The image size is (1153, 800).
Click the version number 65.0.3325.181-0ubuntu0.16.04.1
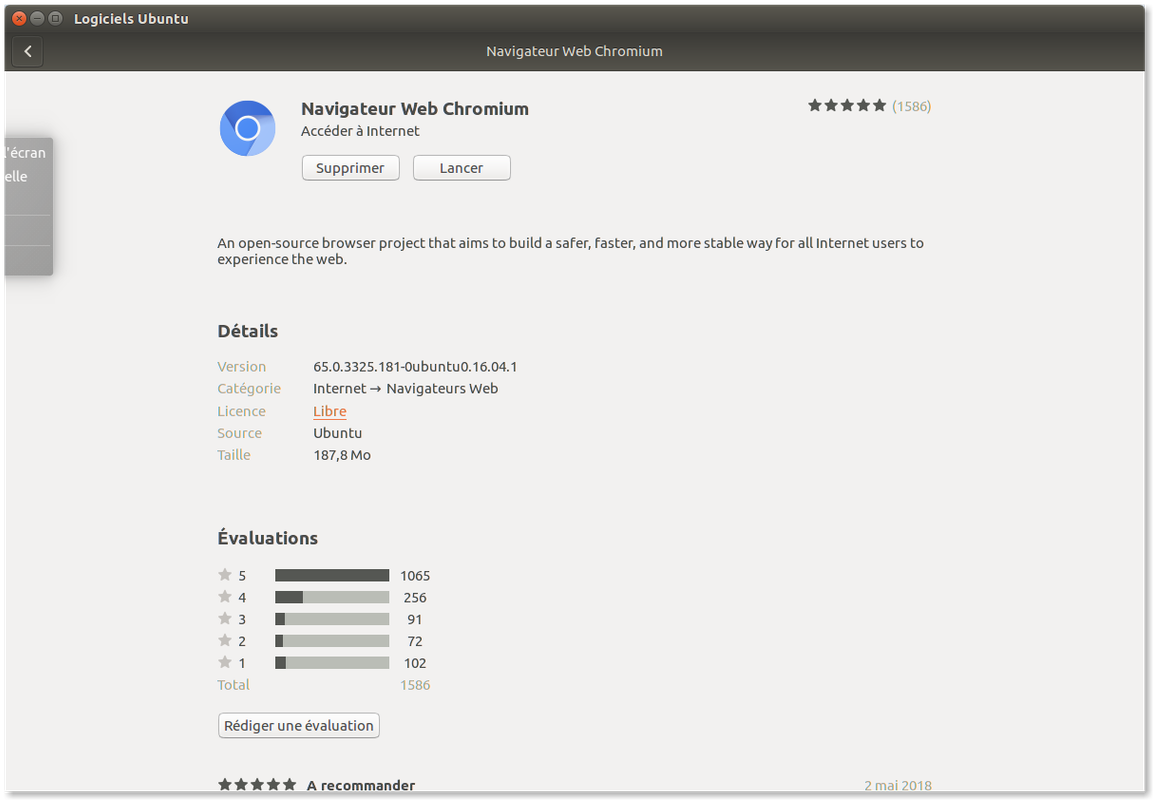pos(415,366)
